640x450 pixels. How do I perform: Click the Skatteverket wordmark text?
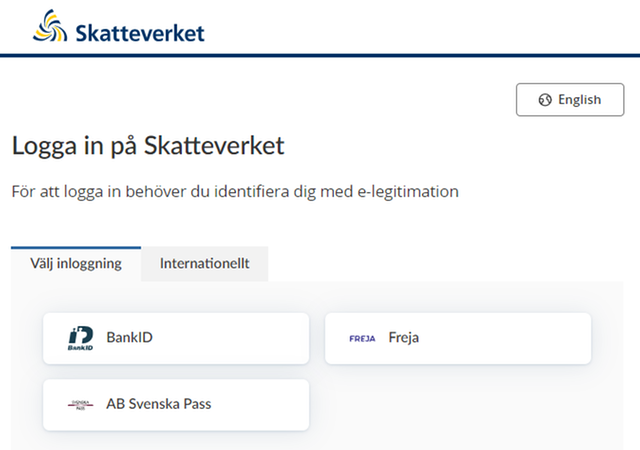coord(140,33)
